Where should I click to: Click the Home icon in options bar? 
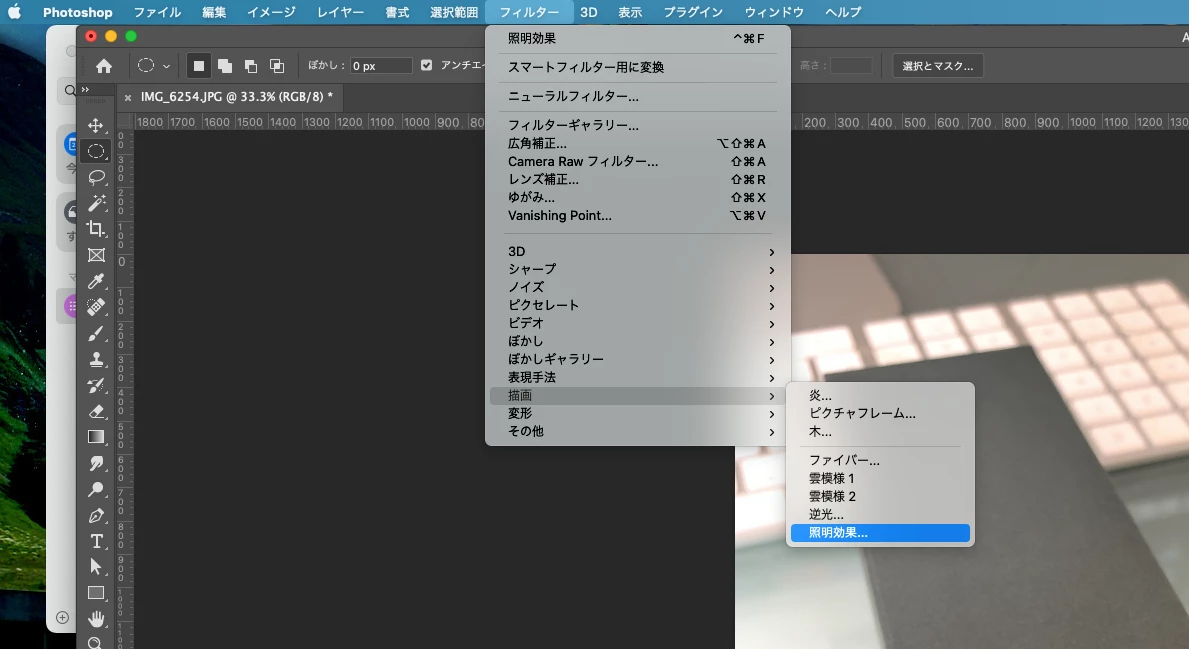[104, 66]
